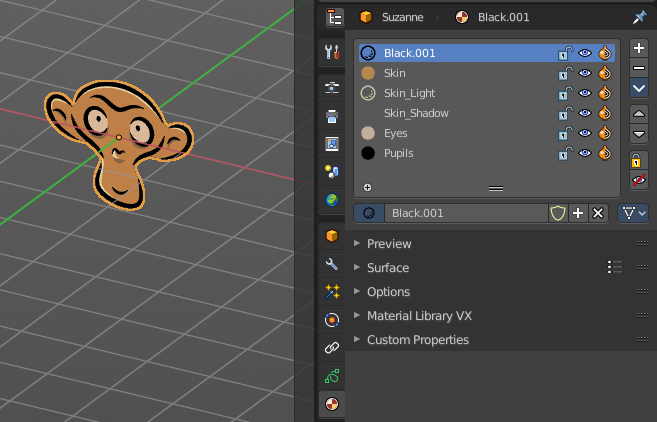This screenshot has width=657, height=422.
Task: Edit the Black.001 material name field
Action: (466, 213)
